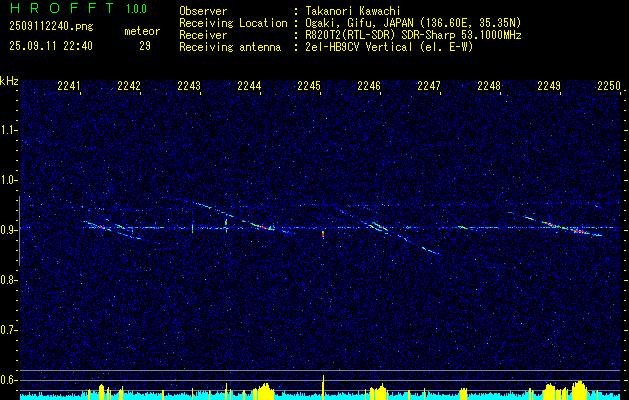Click the meteor count label

coord(142,31)
